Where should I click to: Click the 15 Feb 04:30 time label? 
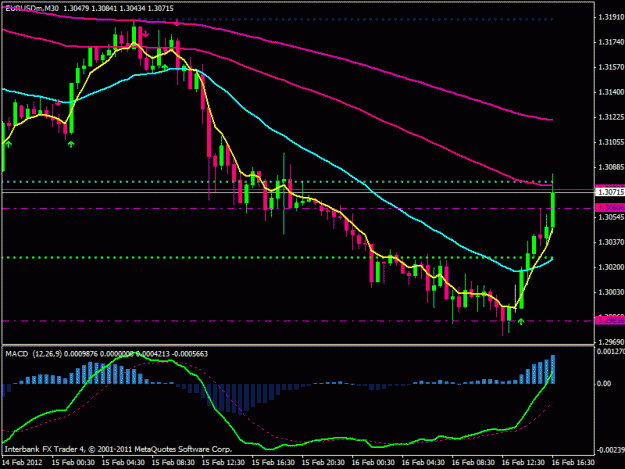(x=123, y=463)
